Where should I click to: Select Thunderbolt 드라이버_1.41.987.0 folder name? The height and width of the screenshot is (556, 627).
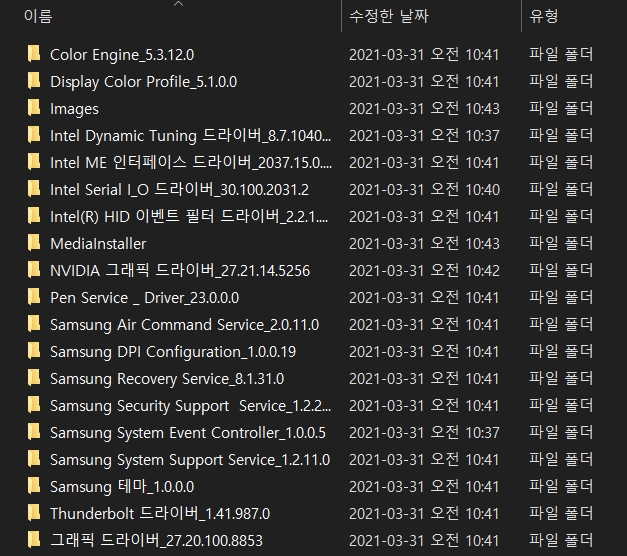point(160,514)
